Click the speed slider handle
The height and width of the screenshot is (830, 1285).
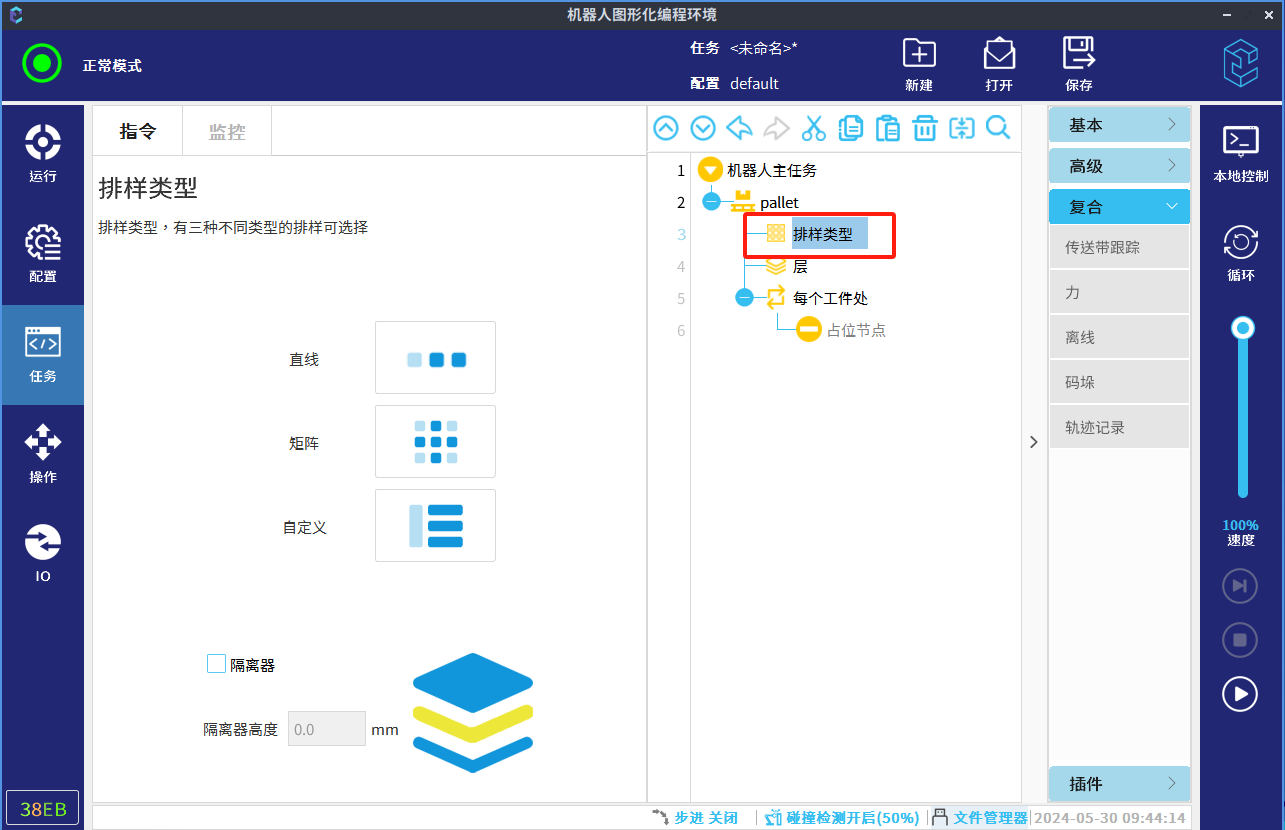tap(1243, 328)
